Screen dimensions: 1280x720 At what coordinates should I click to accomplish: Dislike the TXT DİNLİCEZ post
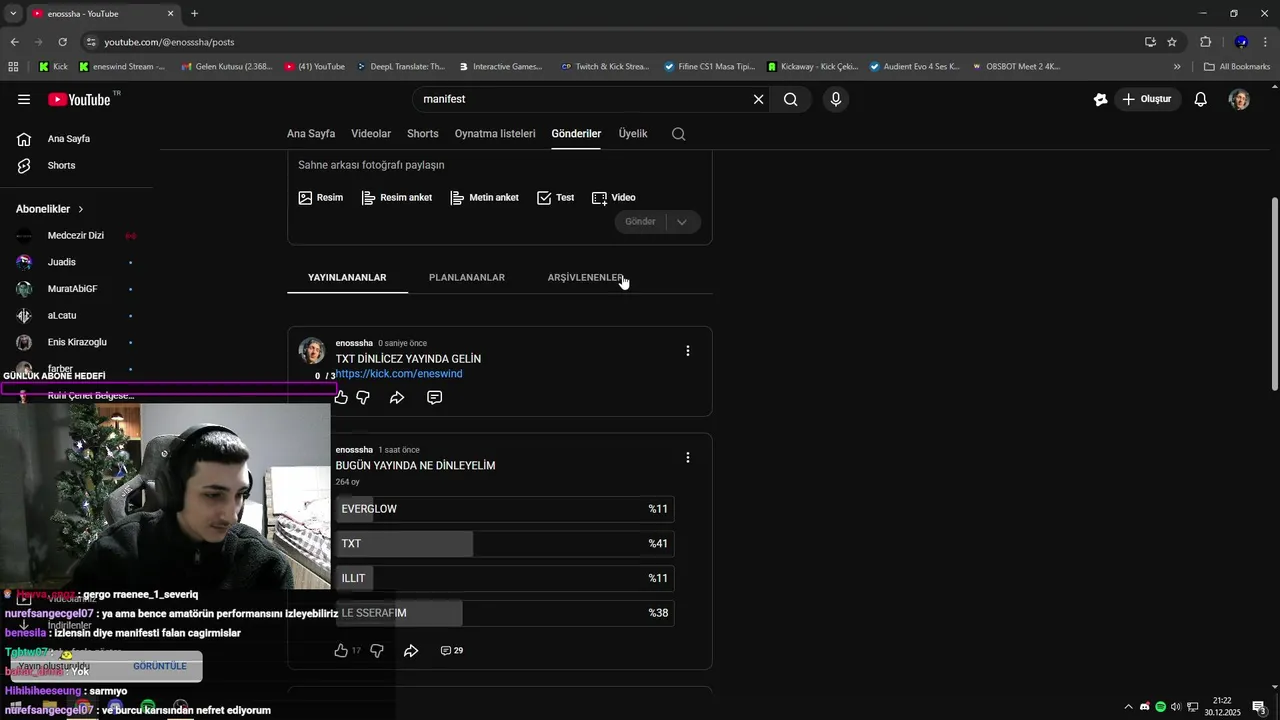tap(363, 397)
